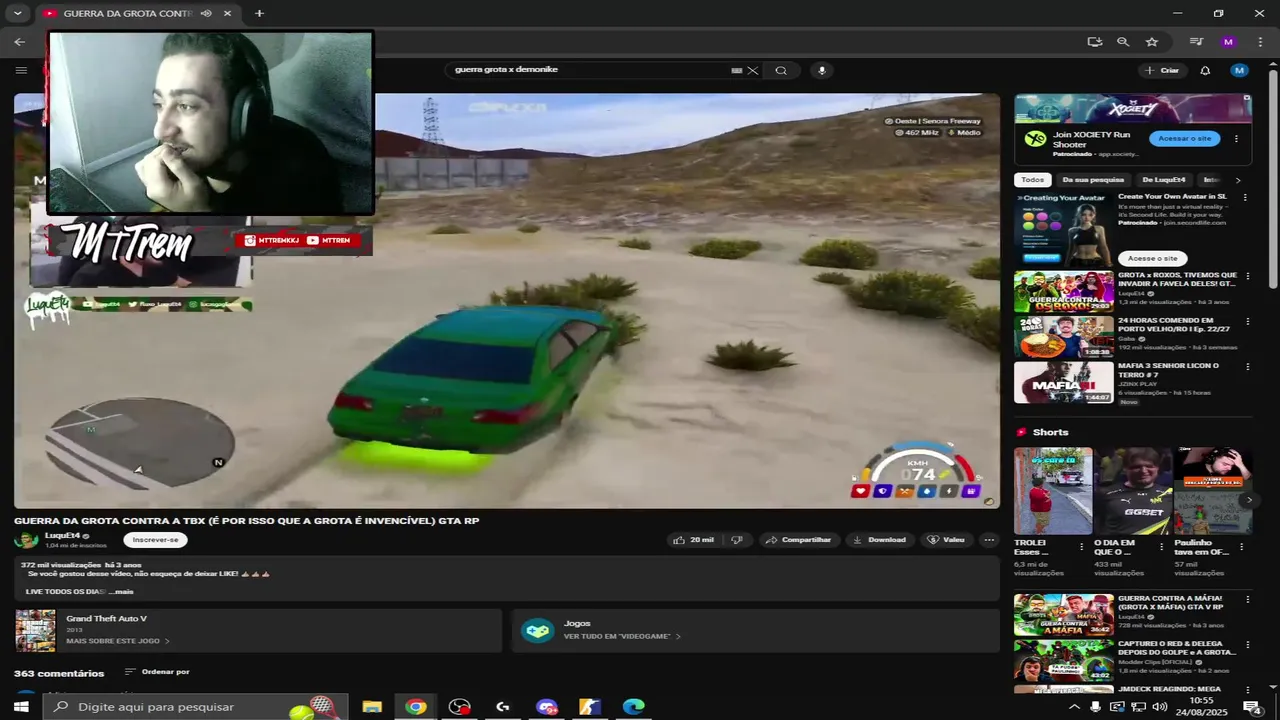Click the Download button
This screenshot has width=1280, height=720.
tap(879, 540)
